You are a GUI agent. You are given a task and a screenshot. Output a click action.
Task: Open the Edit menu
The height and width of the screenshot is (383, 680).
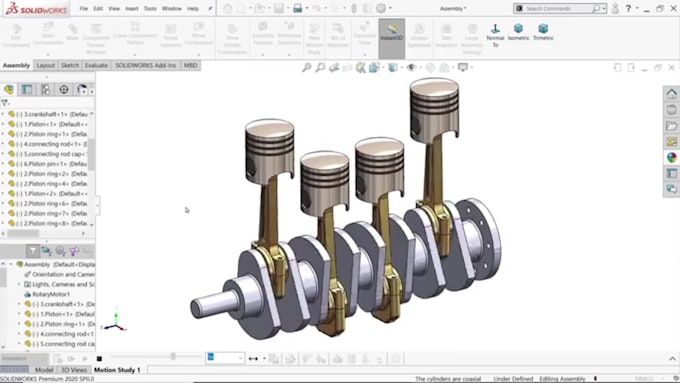tap(98, 8)
